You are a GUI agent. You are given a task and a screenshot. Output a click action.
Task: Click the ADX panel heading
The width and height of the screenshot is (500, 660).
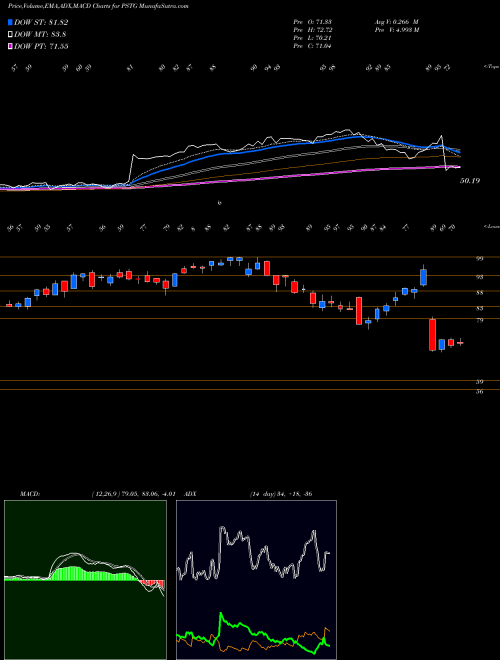[191, 494]
